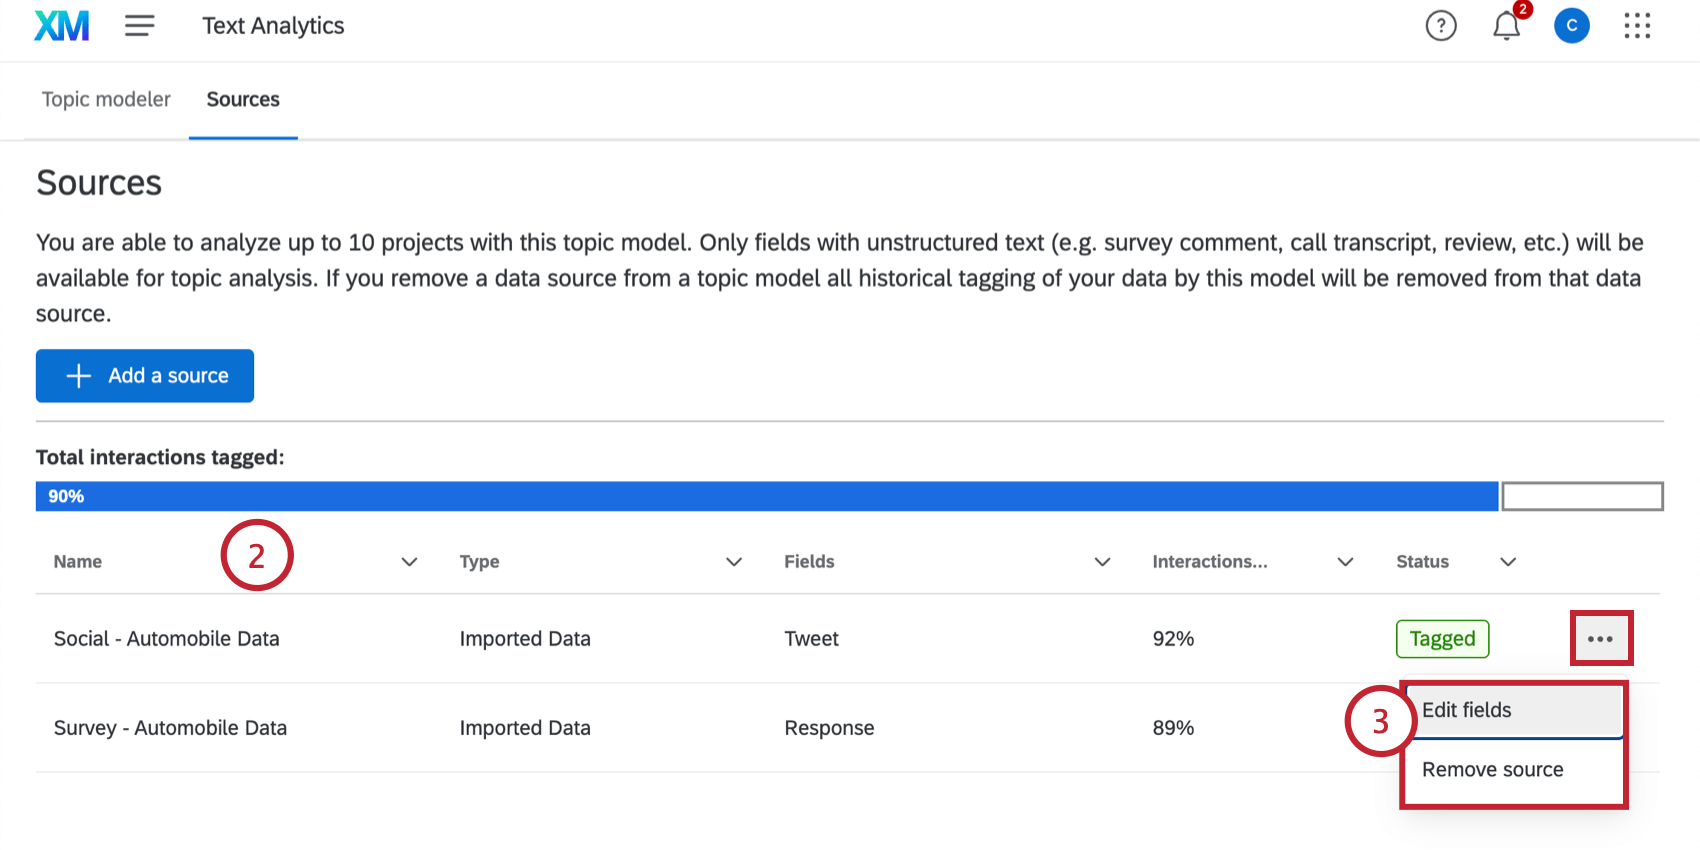Select Edit fields in the context menu
1700x850 pixels.
click(x=1466, y=710)
